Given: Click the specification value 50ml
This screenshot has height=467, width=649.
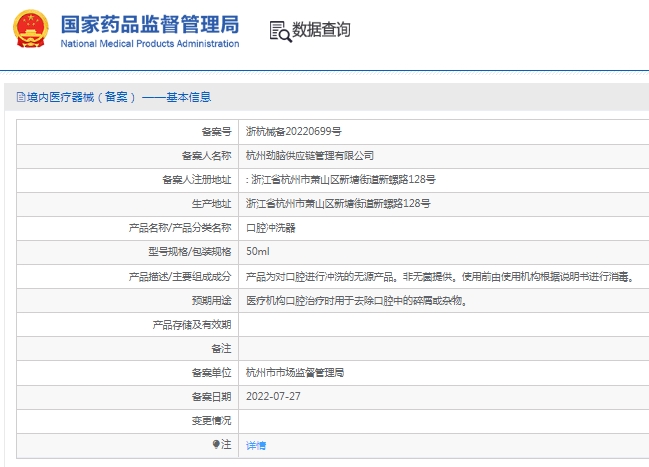Looking at the screenshot, I should tap(257, 252).
